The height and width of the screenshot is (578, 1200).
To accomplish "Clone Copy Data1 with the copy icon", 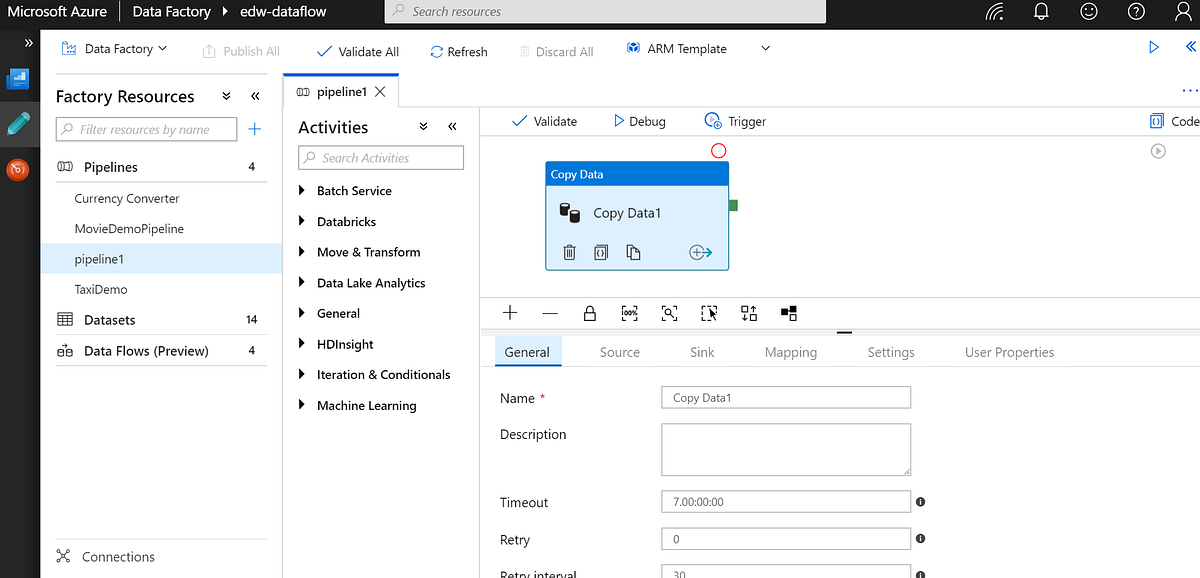I will (x=633, y=252).
